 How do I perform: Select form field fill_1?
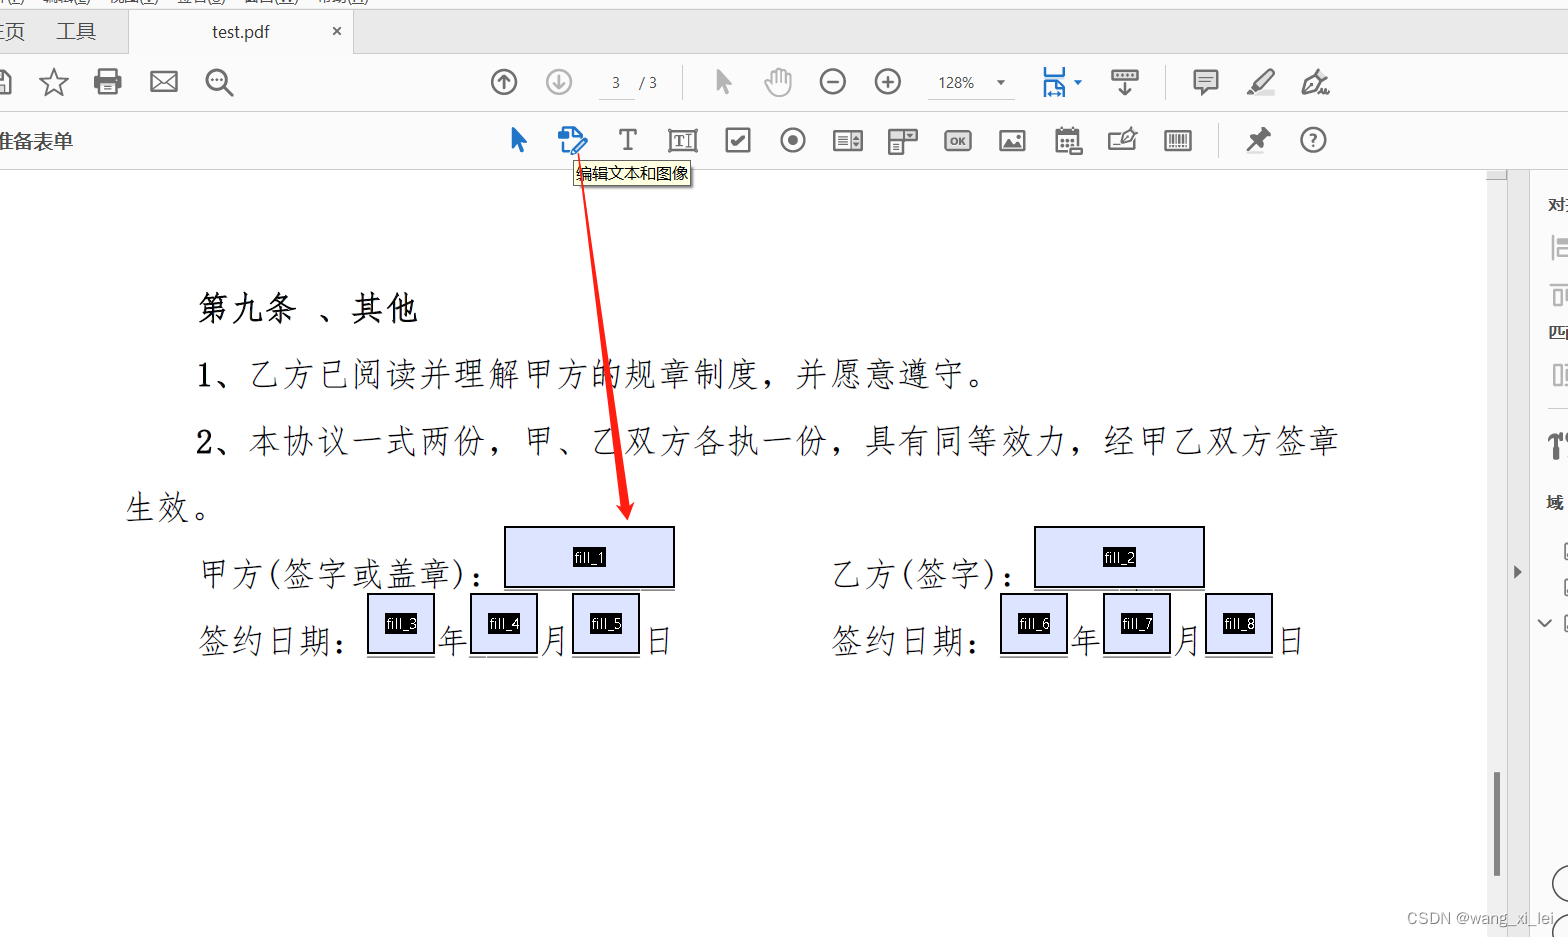click(x=589, y=557)
